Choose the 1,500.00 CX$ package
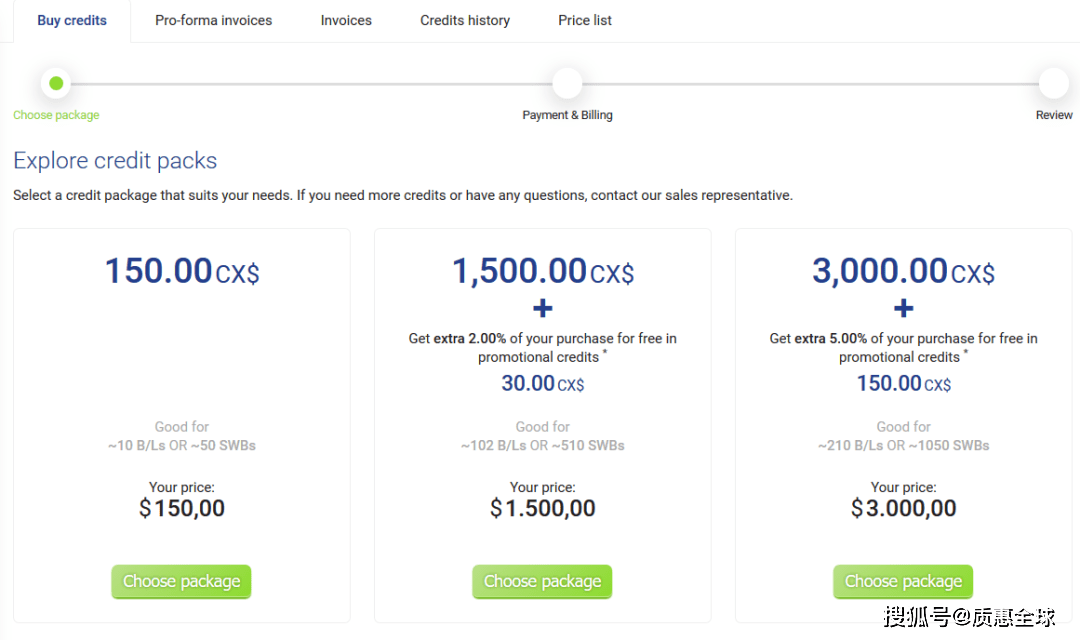 coord(542,581)
